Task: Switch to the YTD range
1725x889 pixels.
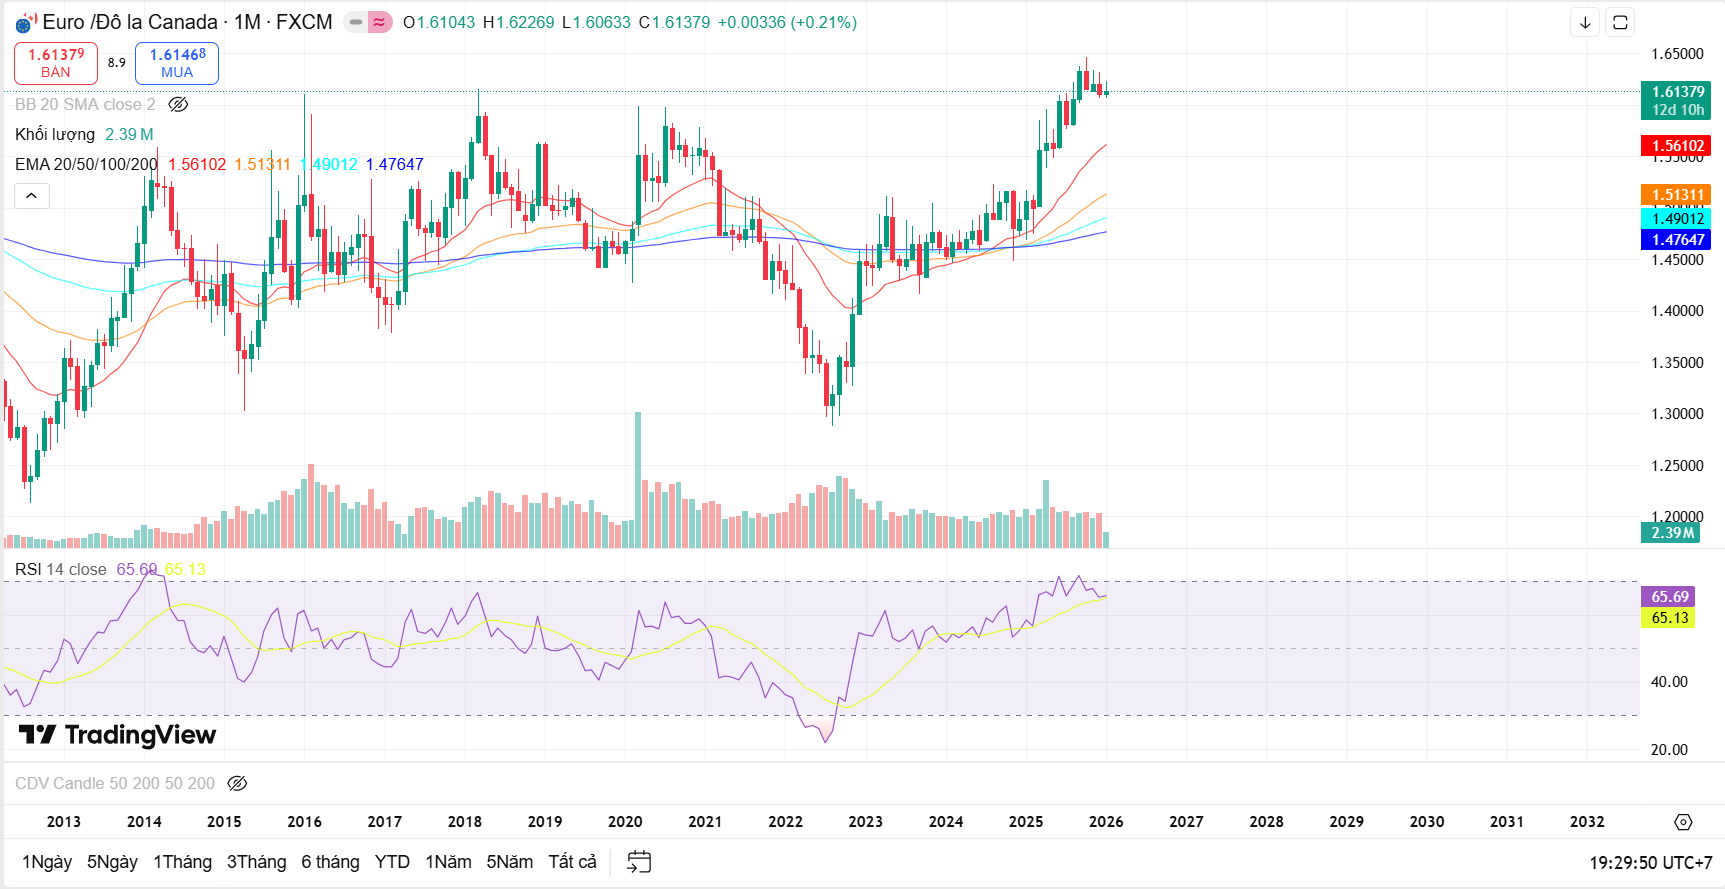Action: (392, 862)
